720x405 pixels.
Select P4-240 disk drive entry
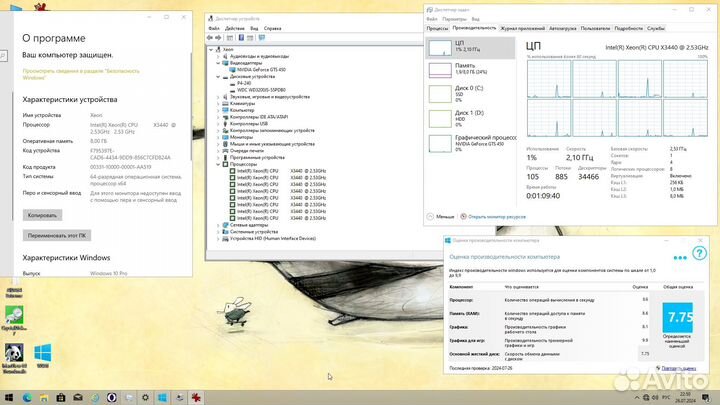coord(244,83)
